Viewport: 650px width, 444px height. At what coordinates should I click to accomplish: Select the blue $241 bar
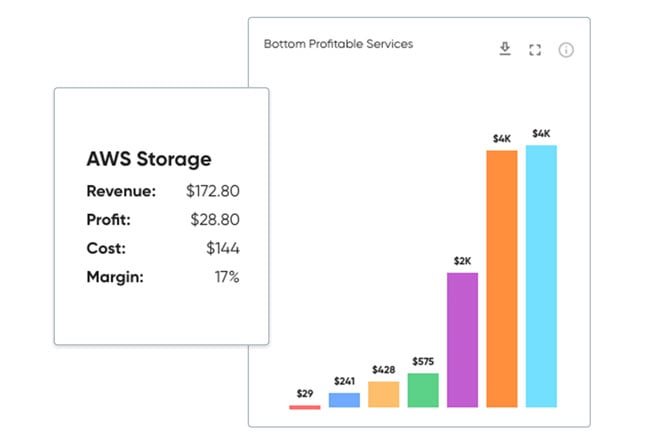coord(344,400)
